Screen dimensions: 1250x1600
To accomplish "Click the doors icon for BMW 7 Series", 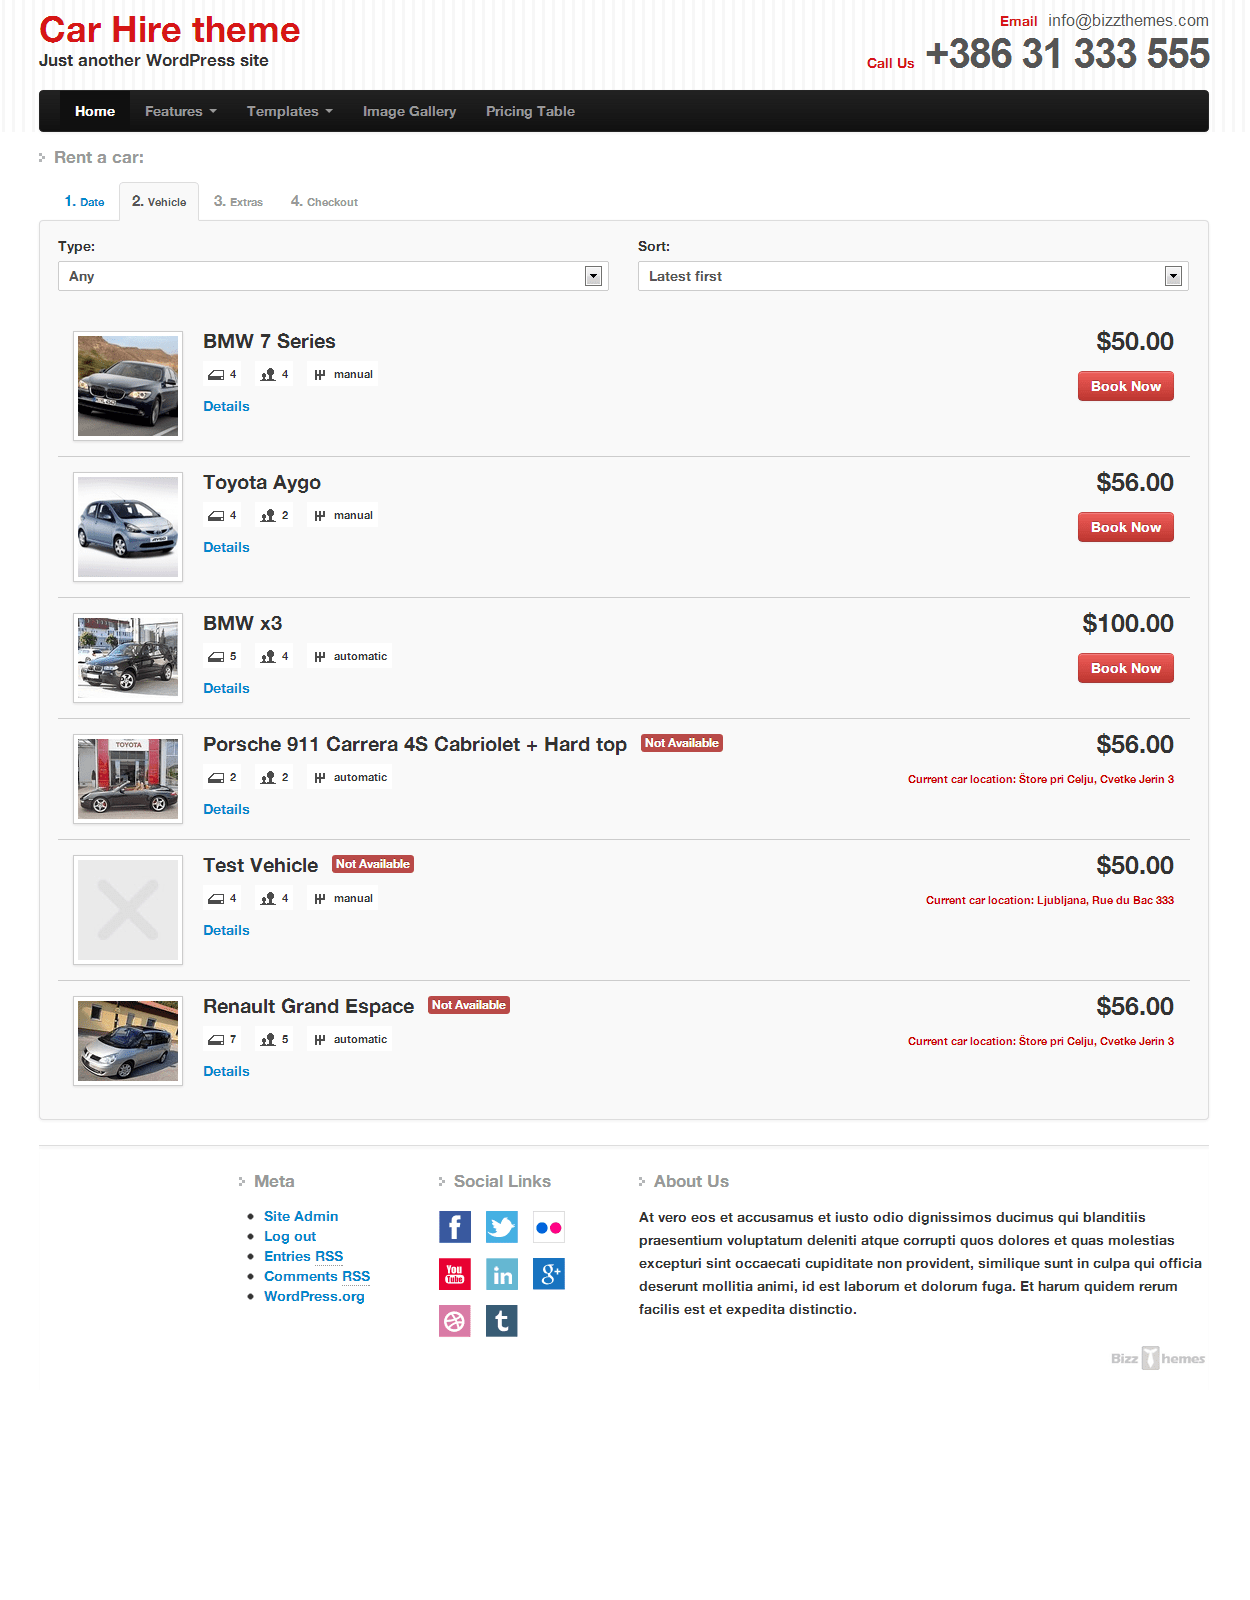I will [216, 375].
